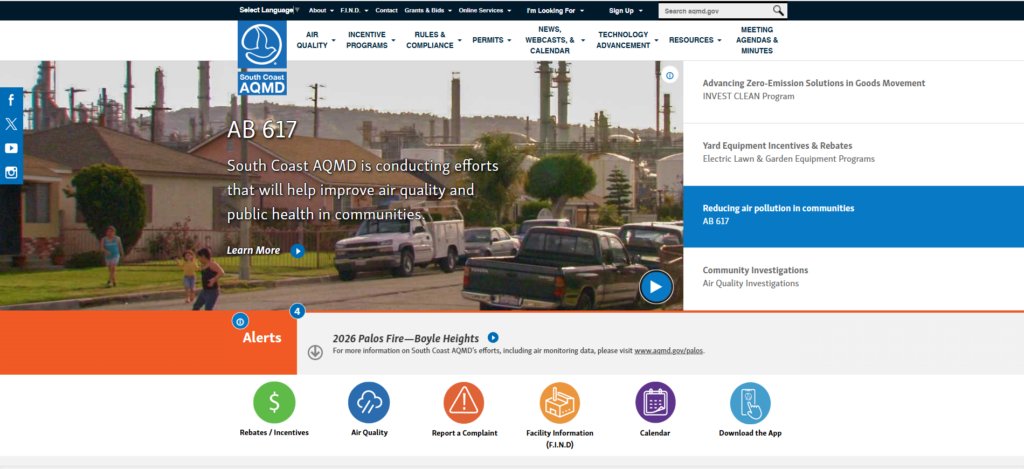Open the Rules & Compliance main menu

(433, 40)
